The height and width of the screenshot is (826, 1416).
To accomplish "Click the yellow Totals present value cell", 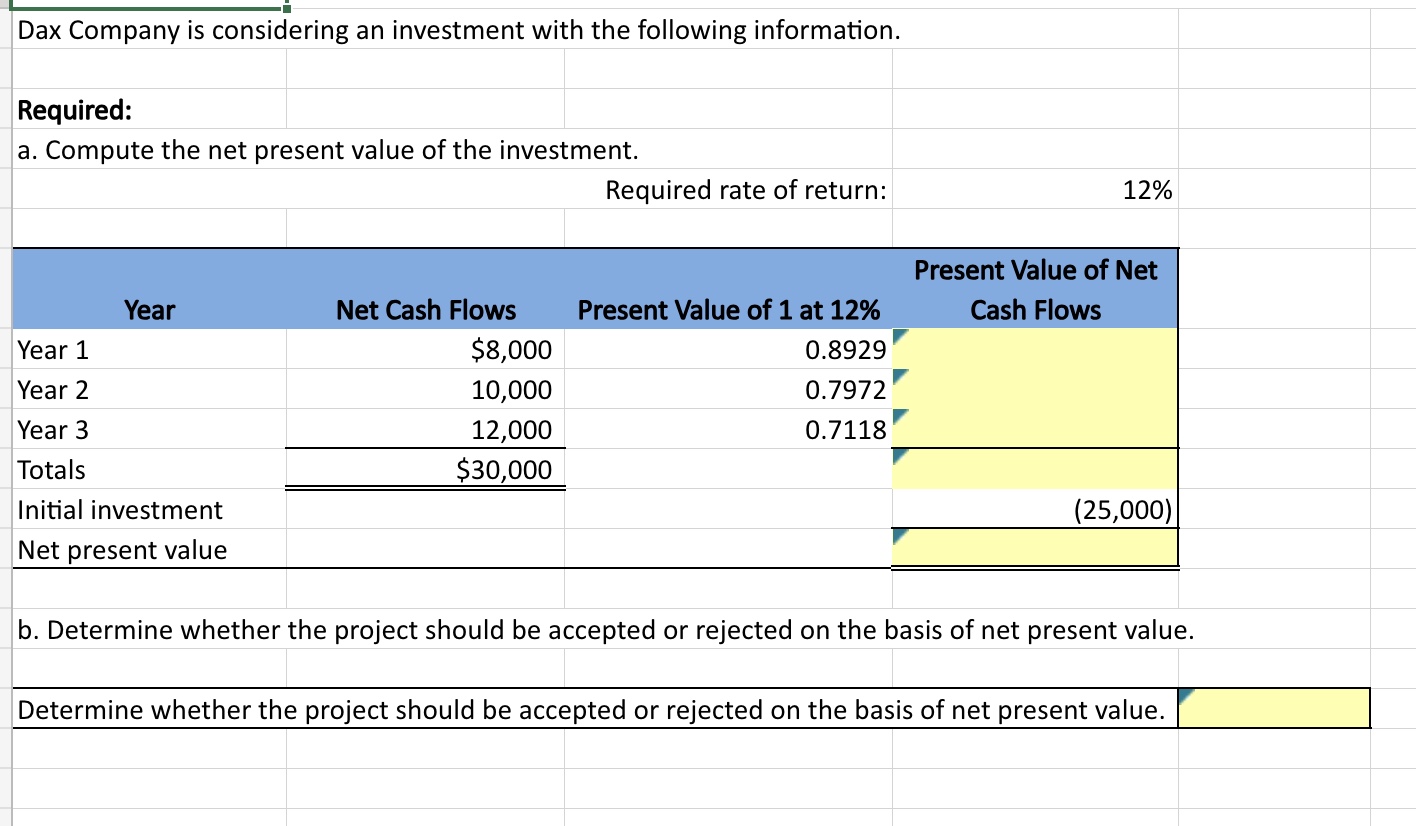I will 1034,470.
